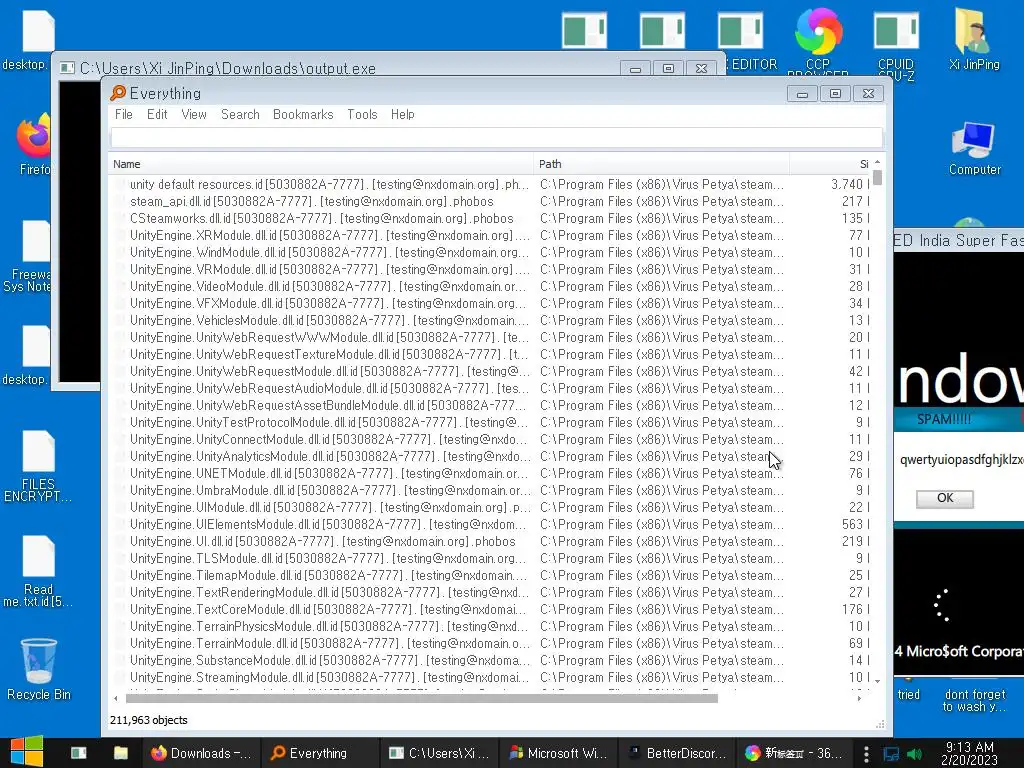Switch to BetterDiscord taskbar item
The image size is (1024, 768).
[677, 753]
